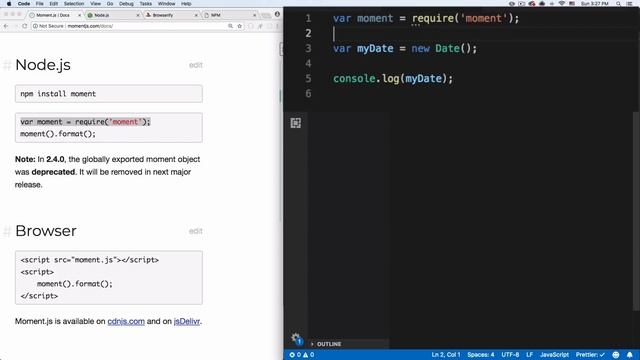Screen dimensions: 640x360
Task: Click the feedback smiley in the status bar
Action: pos(616,355)
